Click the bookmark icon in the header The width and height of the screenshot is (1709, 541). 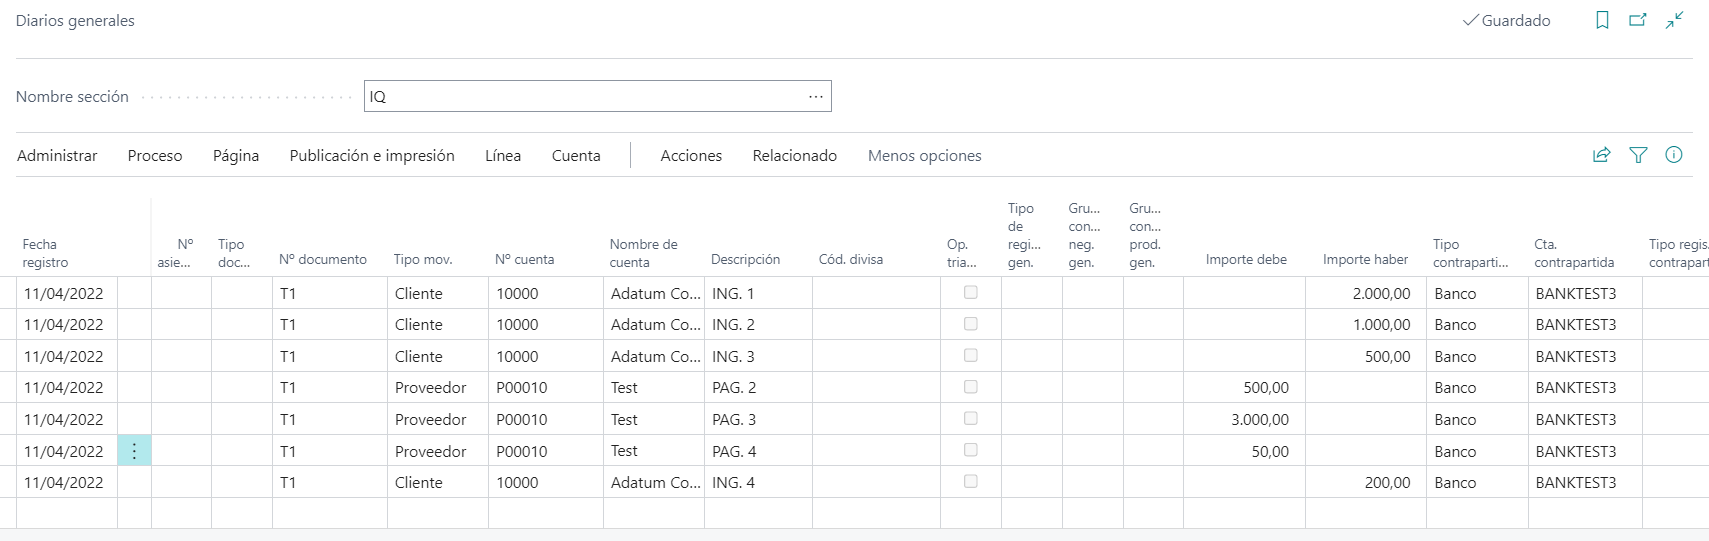pos(1602,20)
